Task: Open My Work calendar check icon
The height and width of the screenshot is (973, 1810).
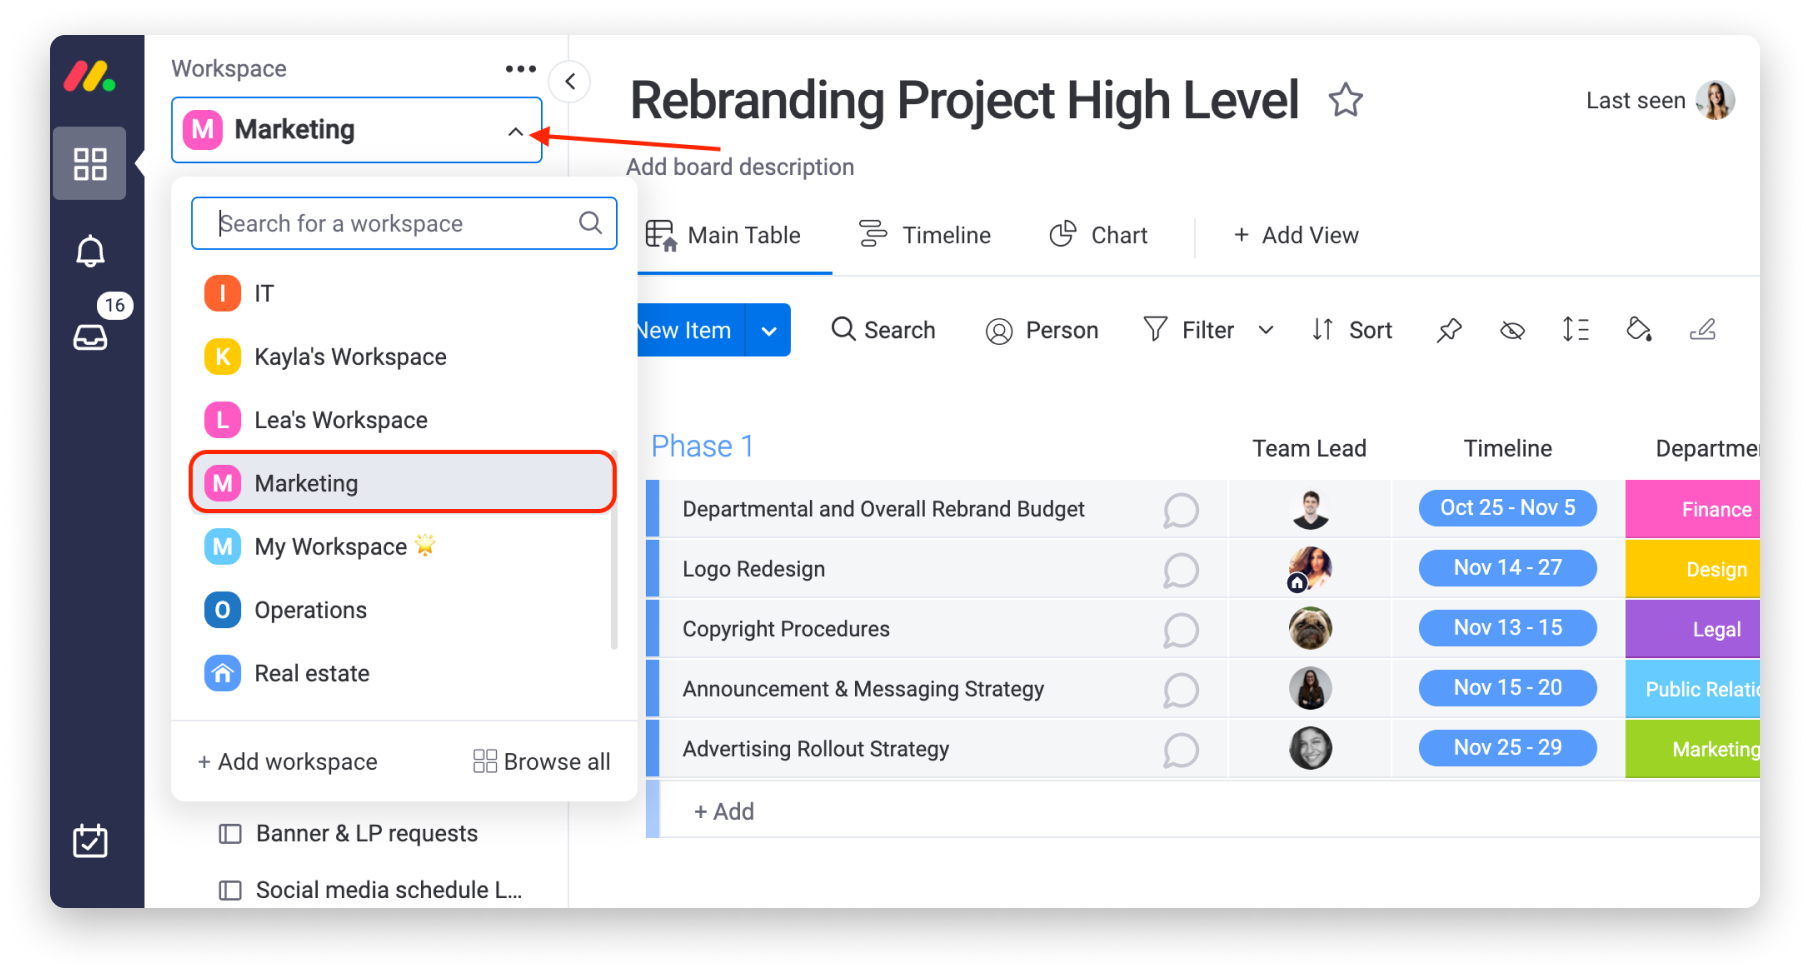Action: coord(90,841)
